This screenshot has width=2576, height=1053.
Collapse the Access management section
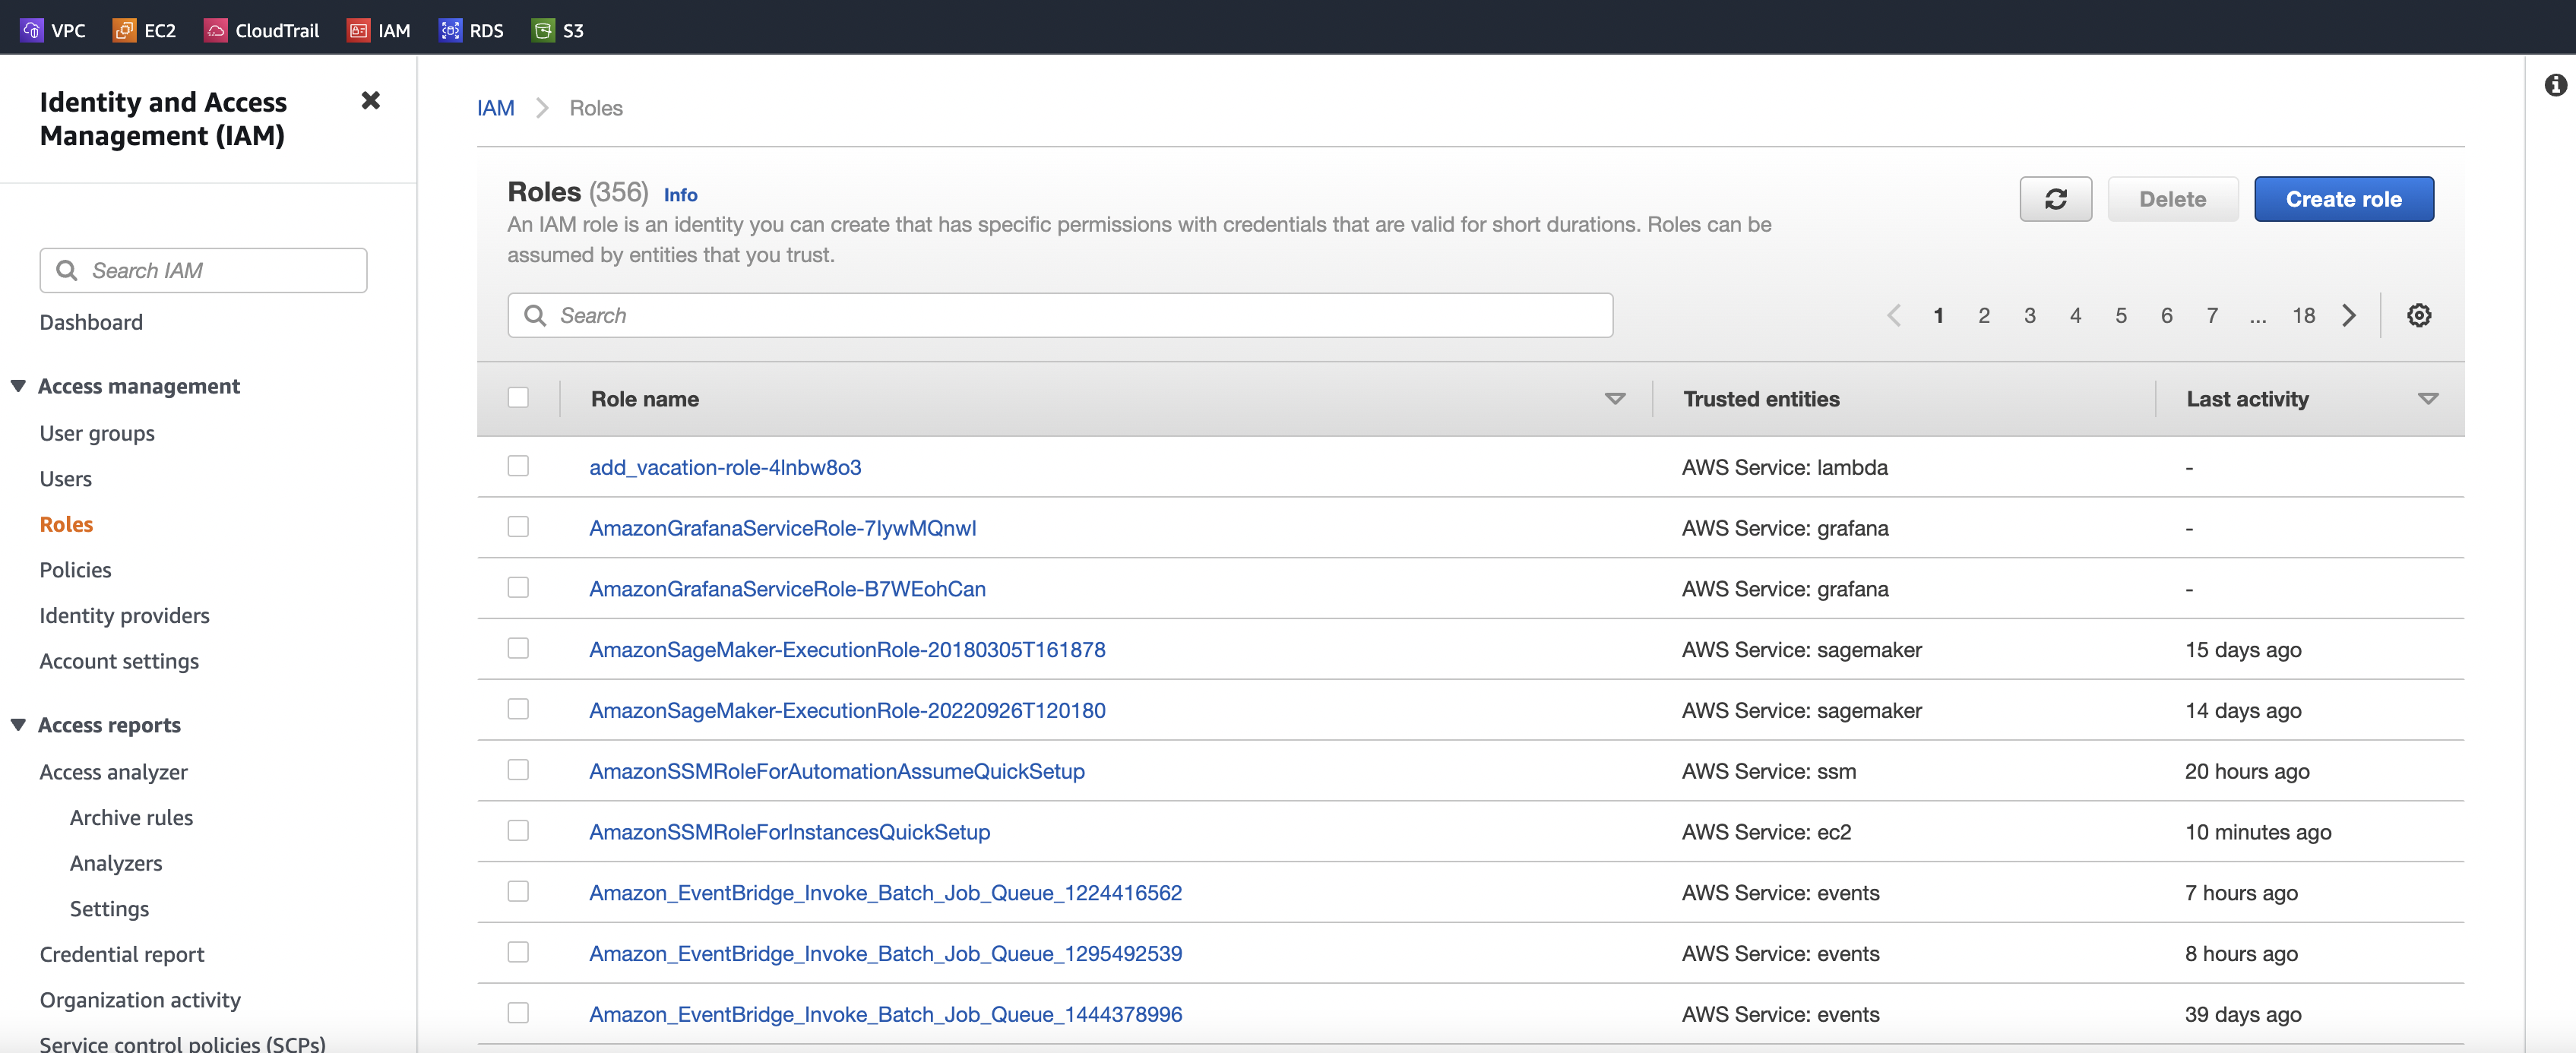(18, 386)
